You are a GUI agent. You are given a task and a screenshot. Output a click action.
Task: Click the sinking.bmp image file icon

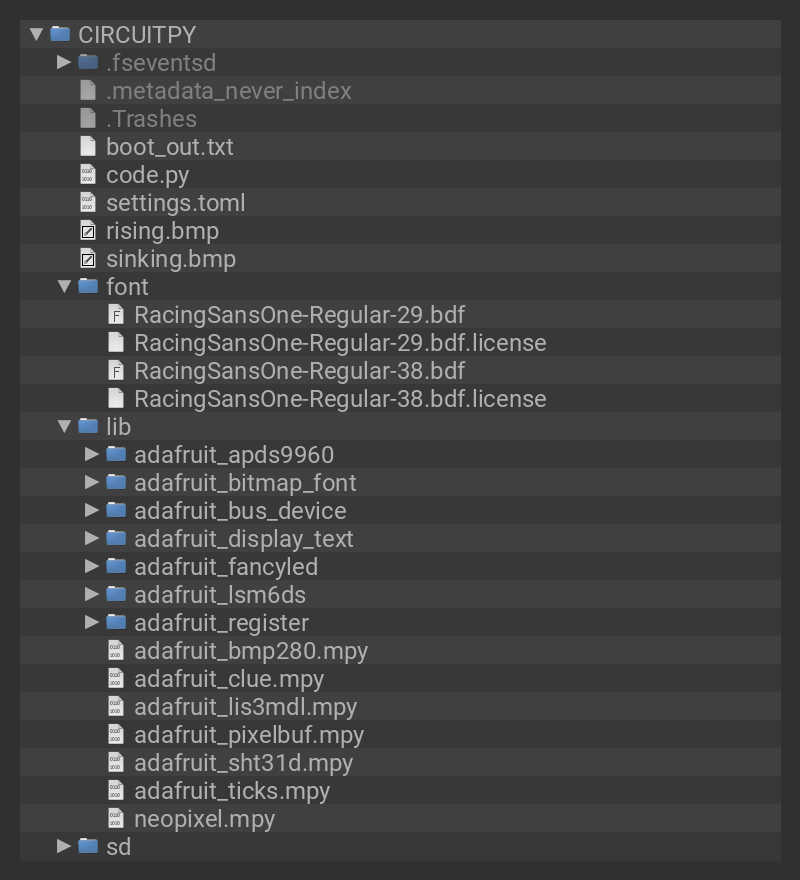(88, 258)
